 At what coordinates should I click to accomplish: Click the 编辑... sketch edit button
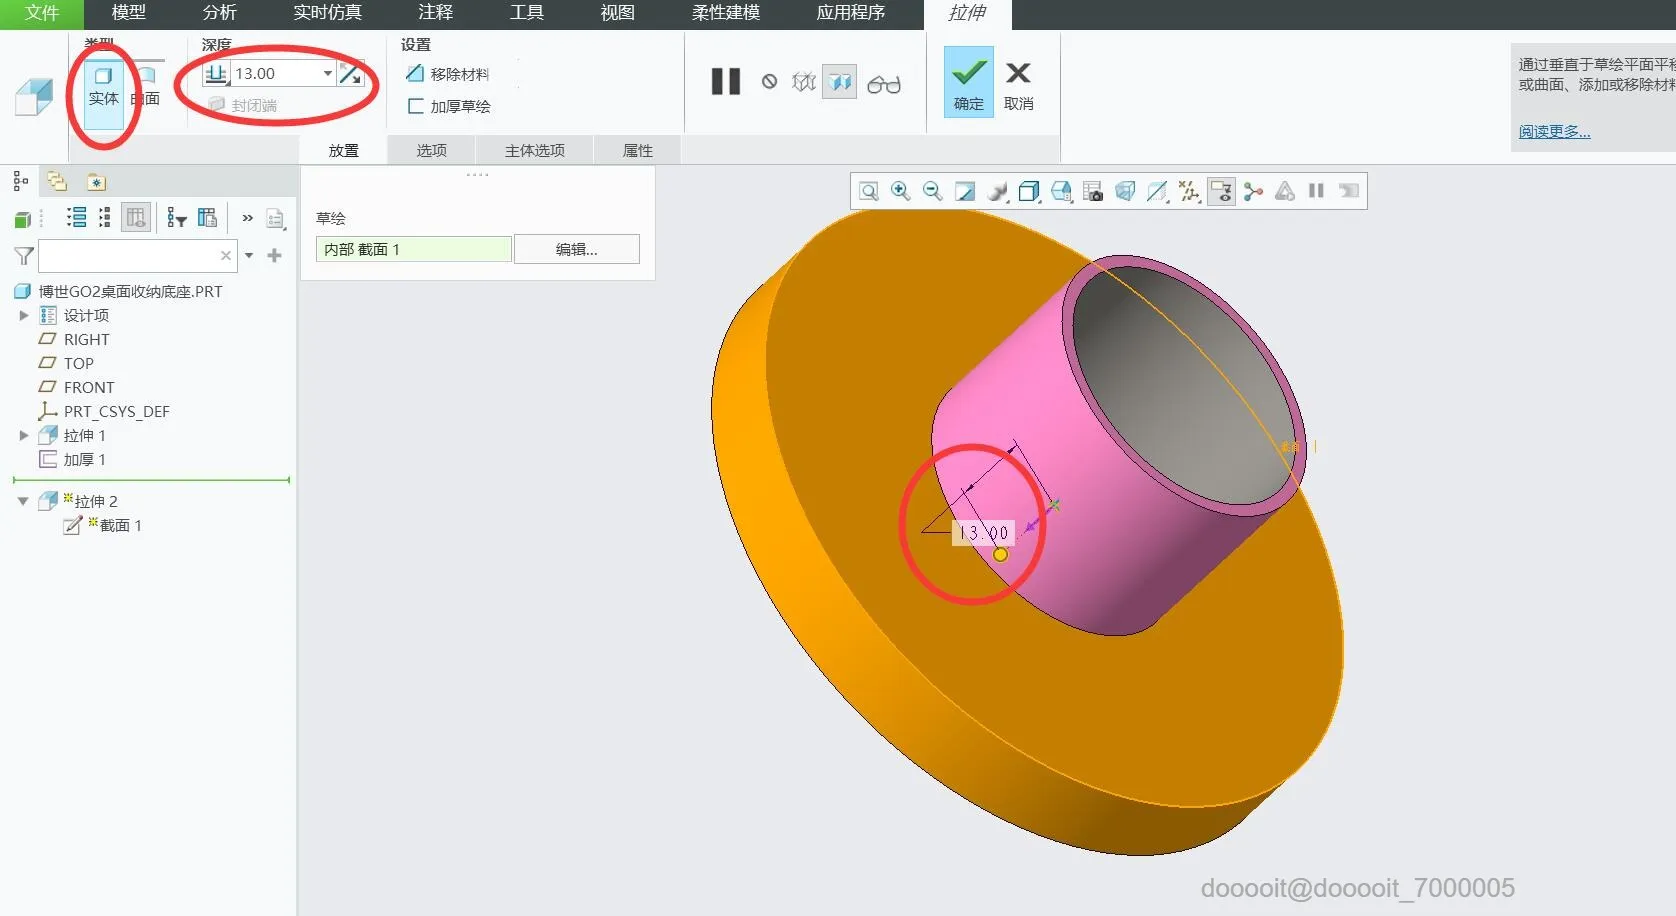(576, 249)
